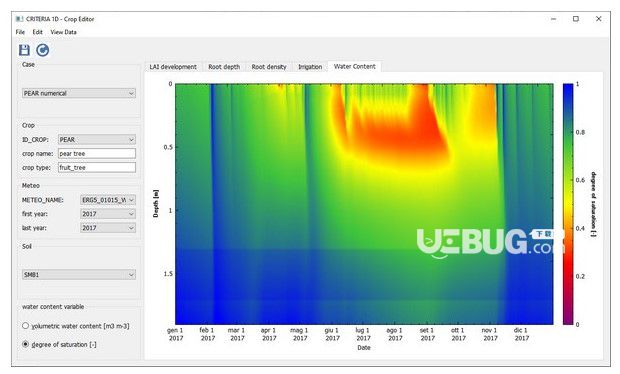Open the SMB1 soil dropdown
This screenshot has height=374, width=620.
pos(79,274)
